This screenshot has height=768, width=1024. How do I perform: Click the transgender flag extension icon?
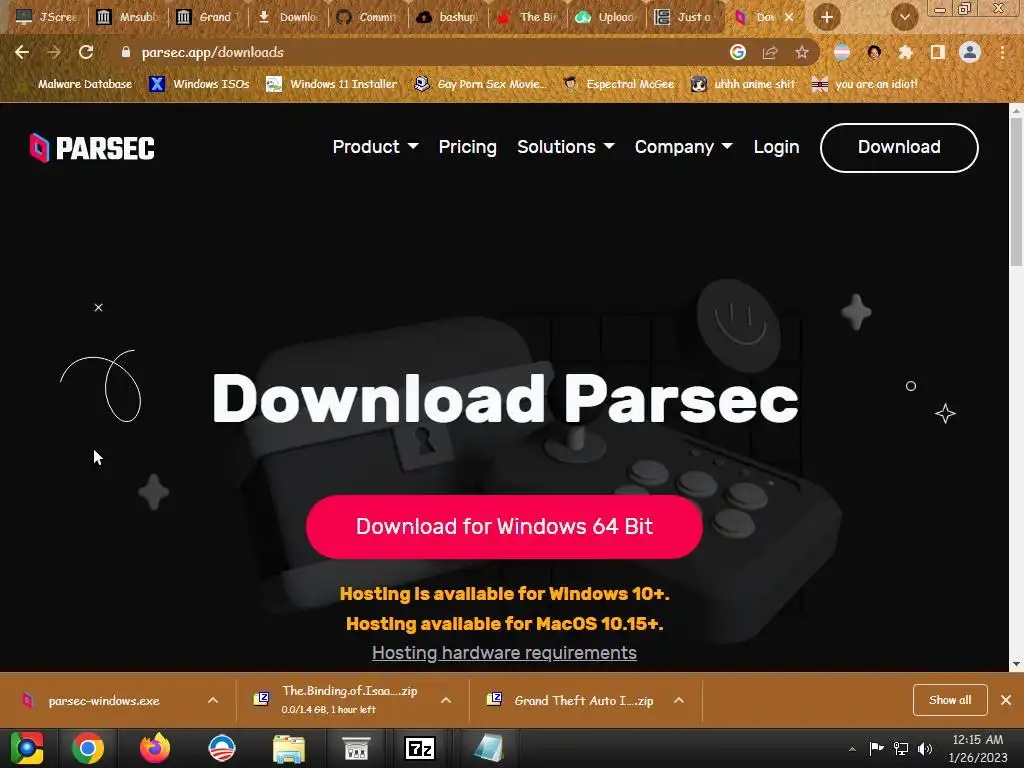[841, 52]
